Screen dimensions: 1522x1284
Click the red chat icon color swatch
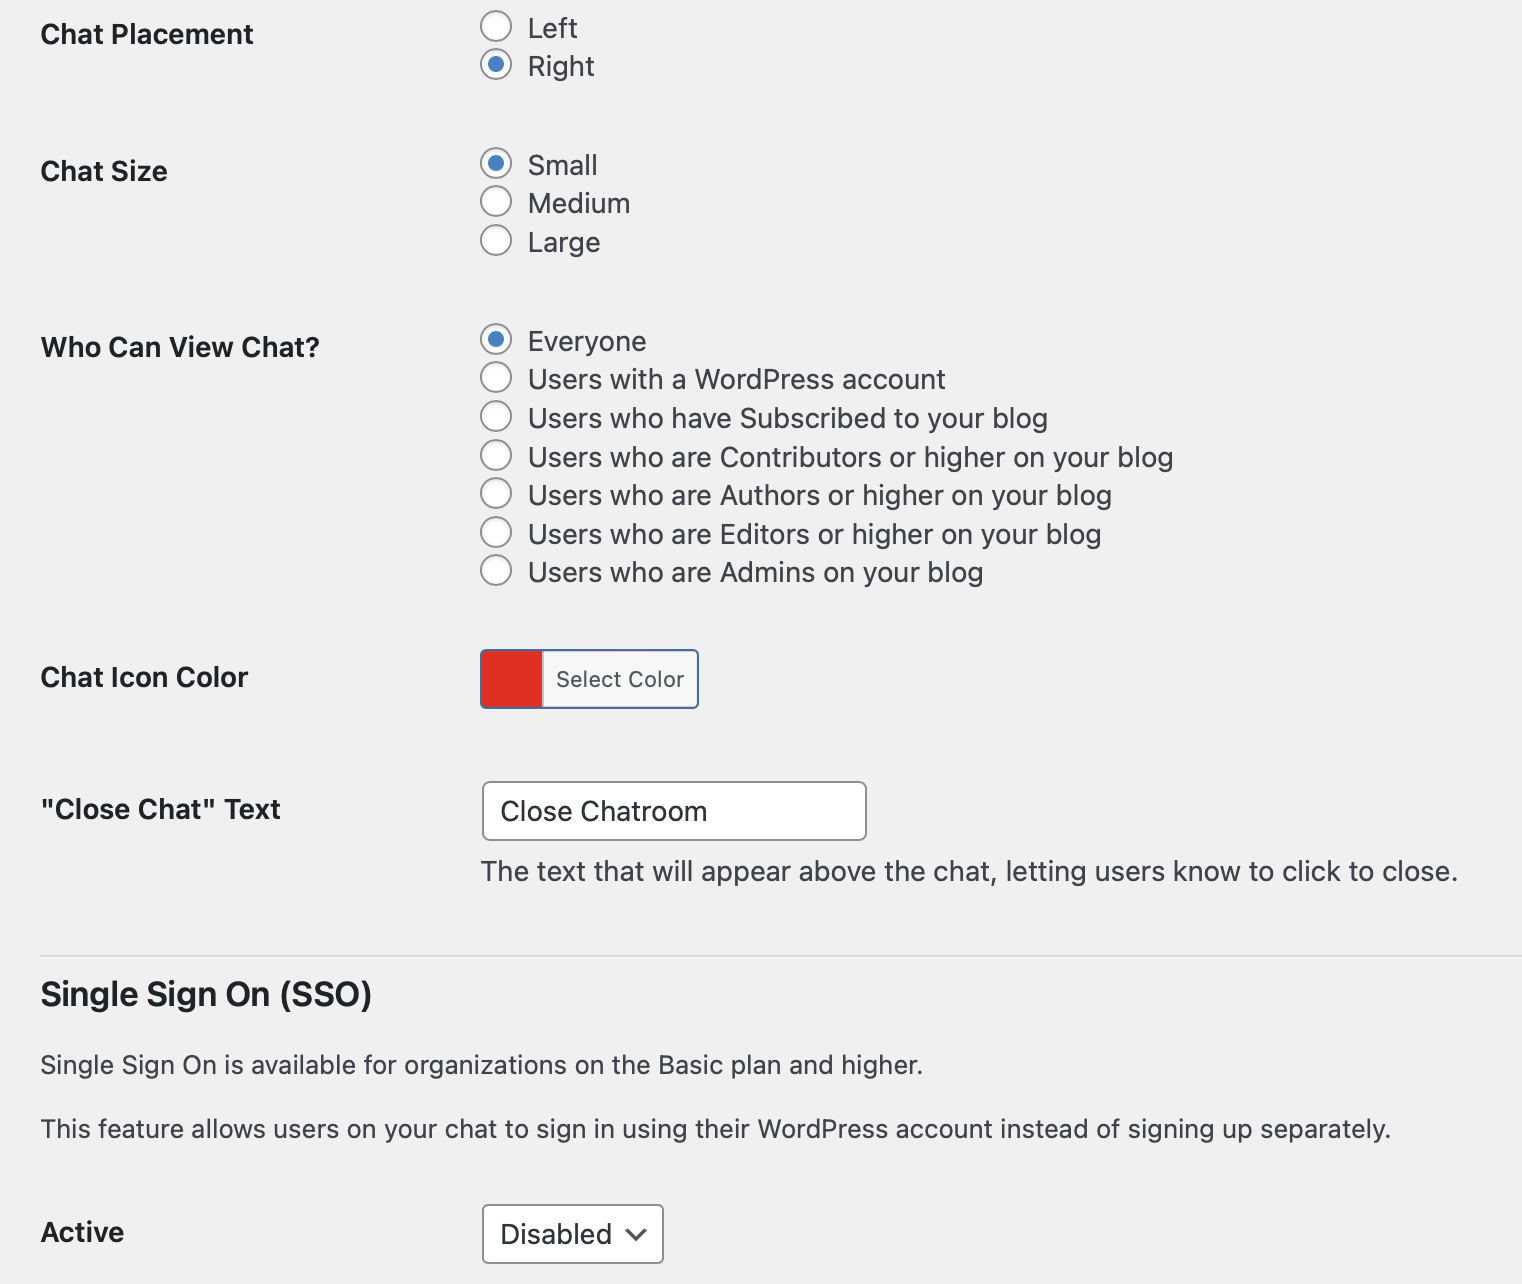(x=512, y=679)
